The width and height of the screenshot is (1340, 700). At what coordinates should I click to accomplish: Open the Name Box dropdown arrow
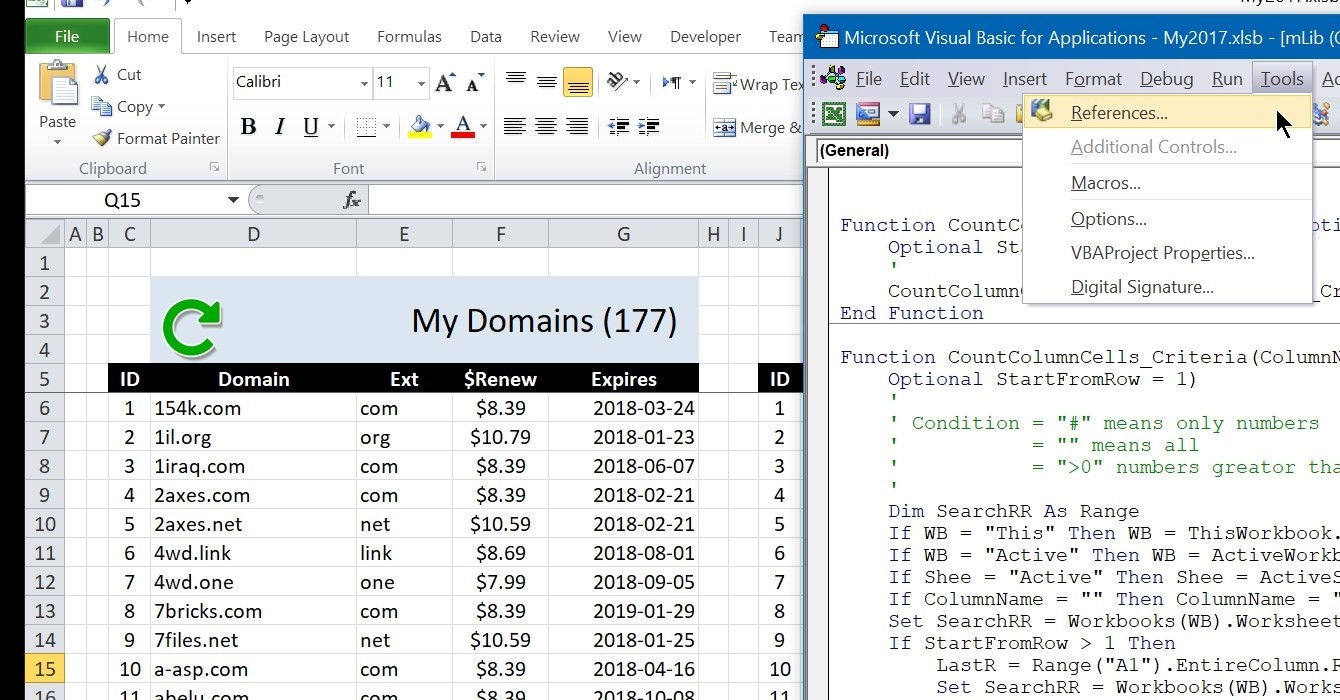pyautogui.click(x=233, y=200)
